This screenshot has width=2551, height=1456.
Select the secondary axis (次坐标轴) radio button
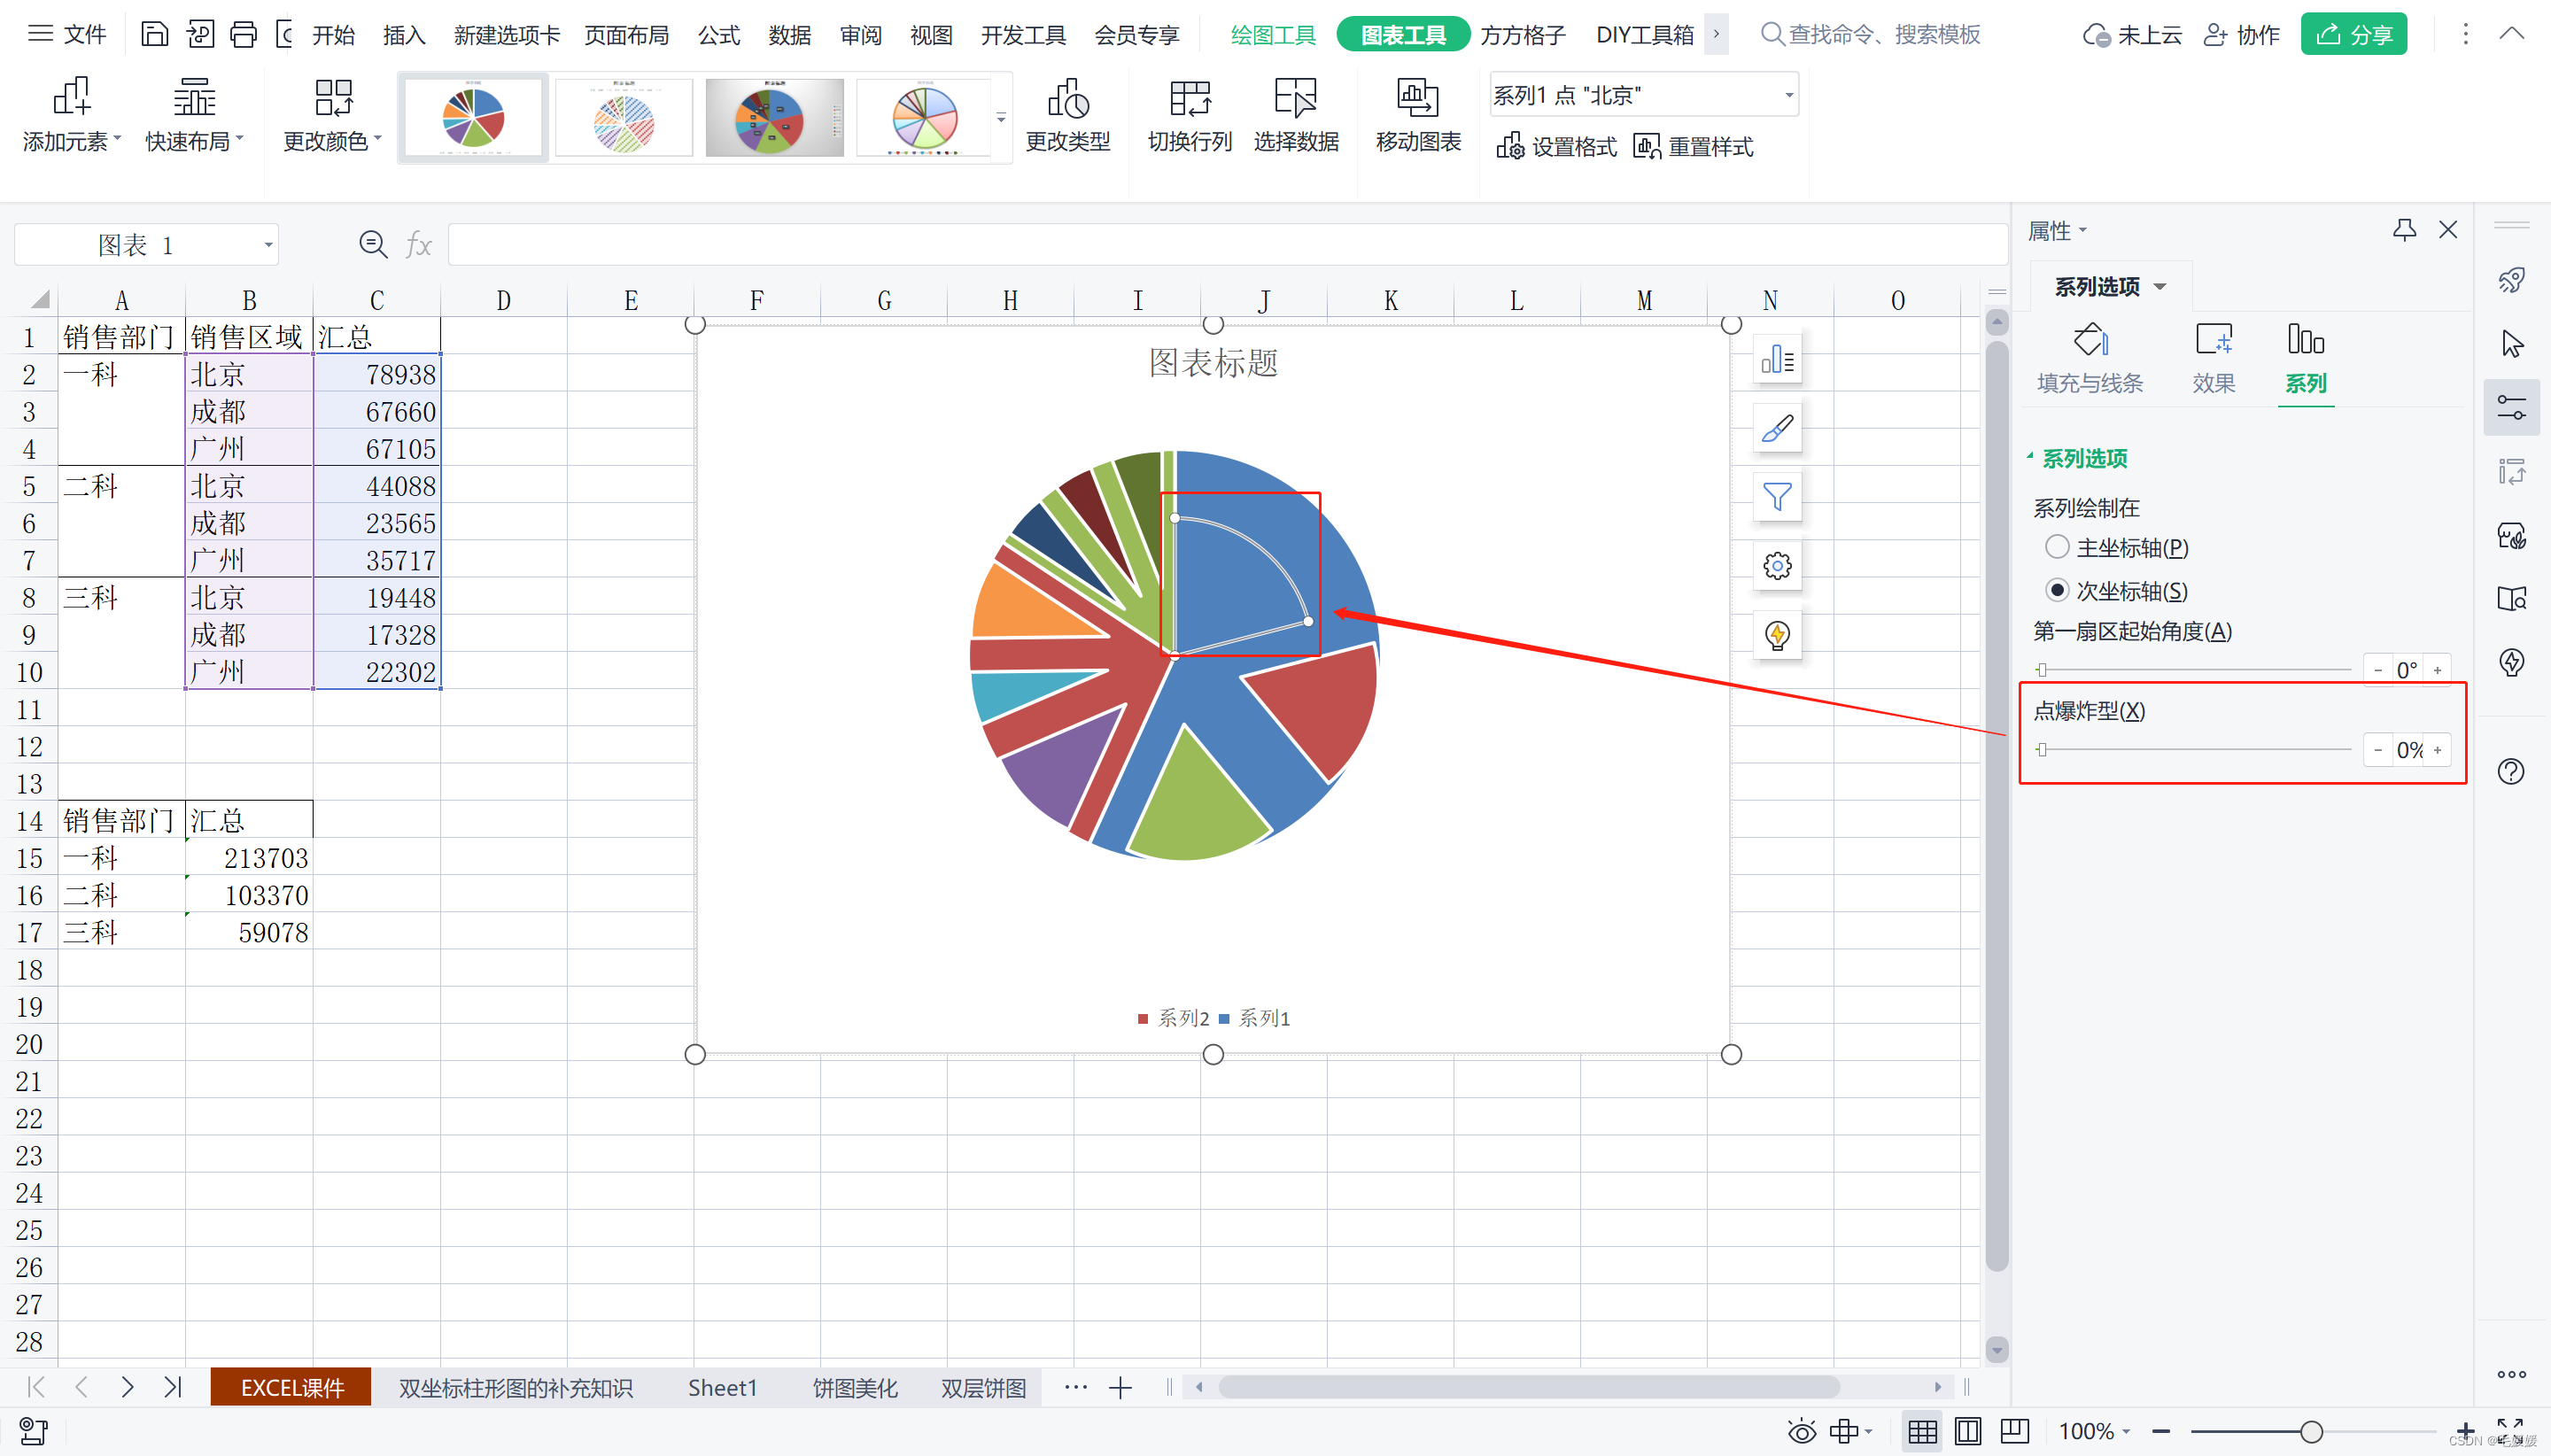tap(2056, 590)
